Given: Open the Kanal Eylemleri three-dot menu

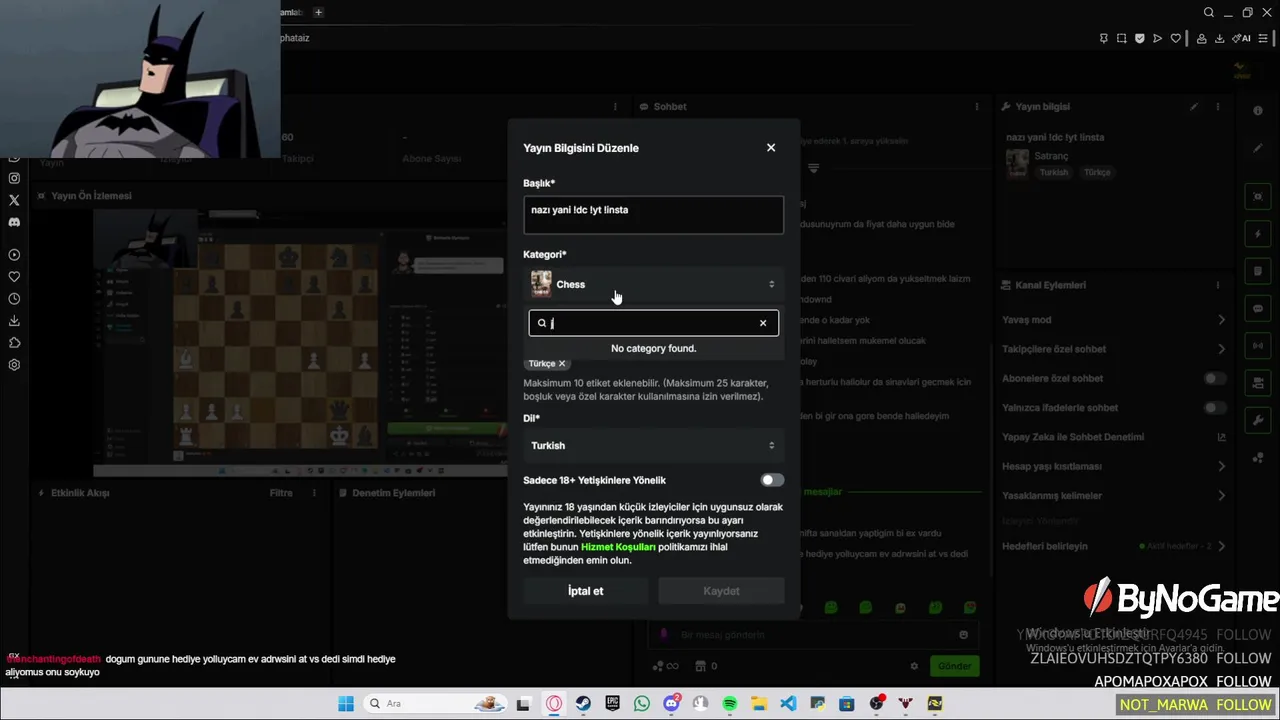Looking at the screenshot, I should [1218, 285].
